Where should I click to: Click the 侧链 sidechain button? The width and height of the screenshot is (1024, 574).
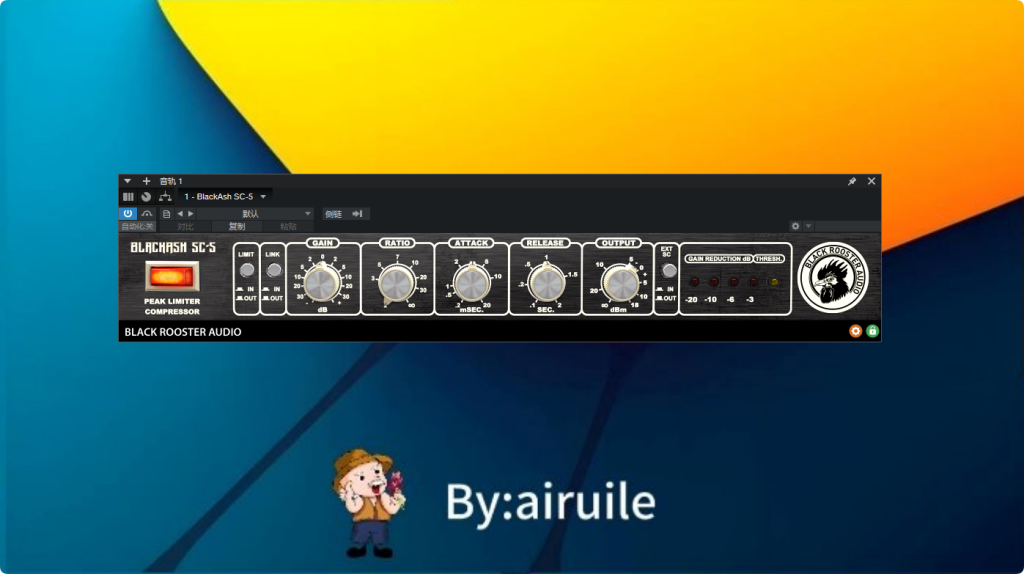point(334,214)
